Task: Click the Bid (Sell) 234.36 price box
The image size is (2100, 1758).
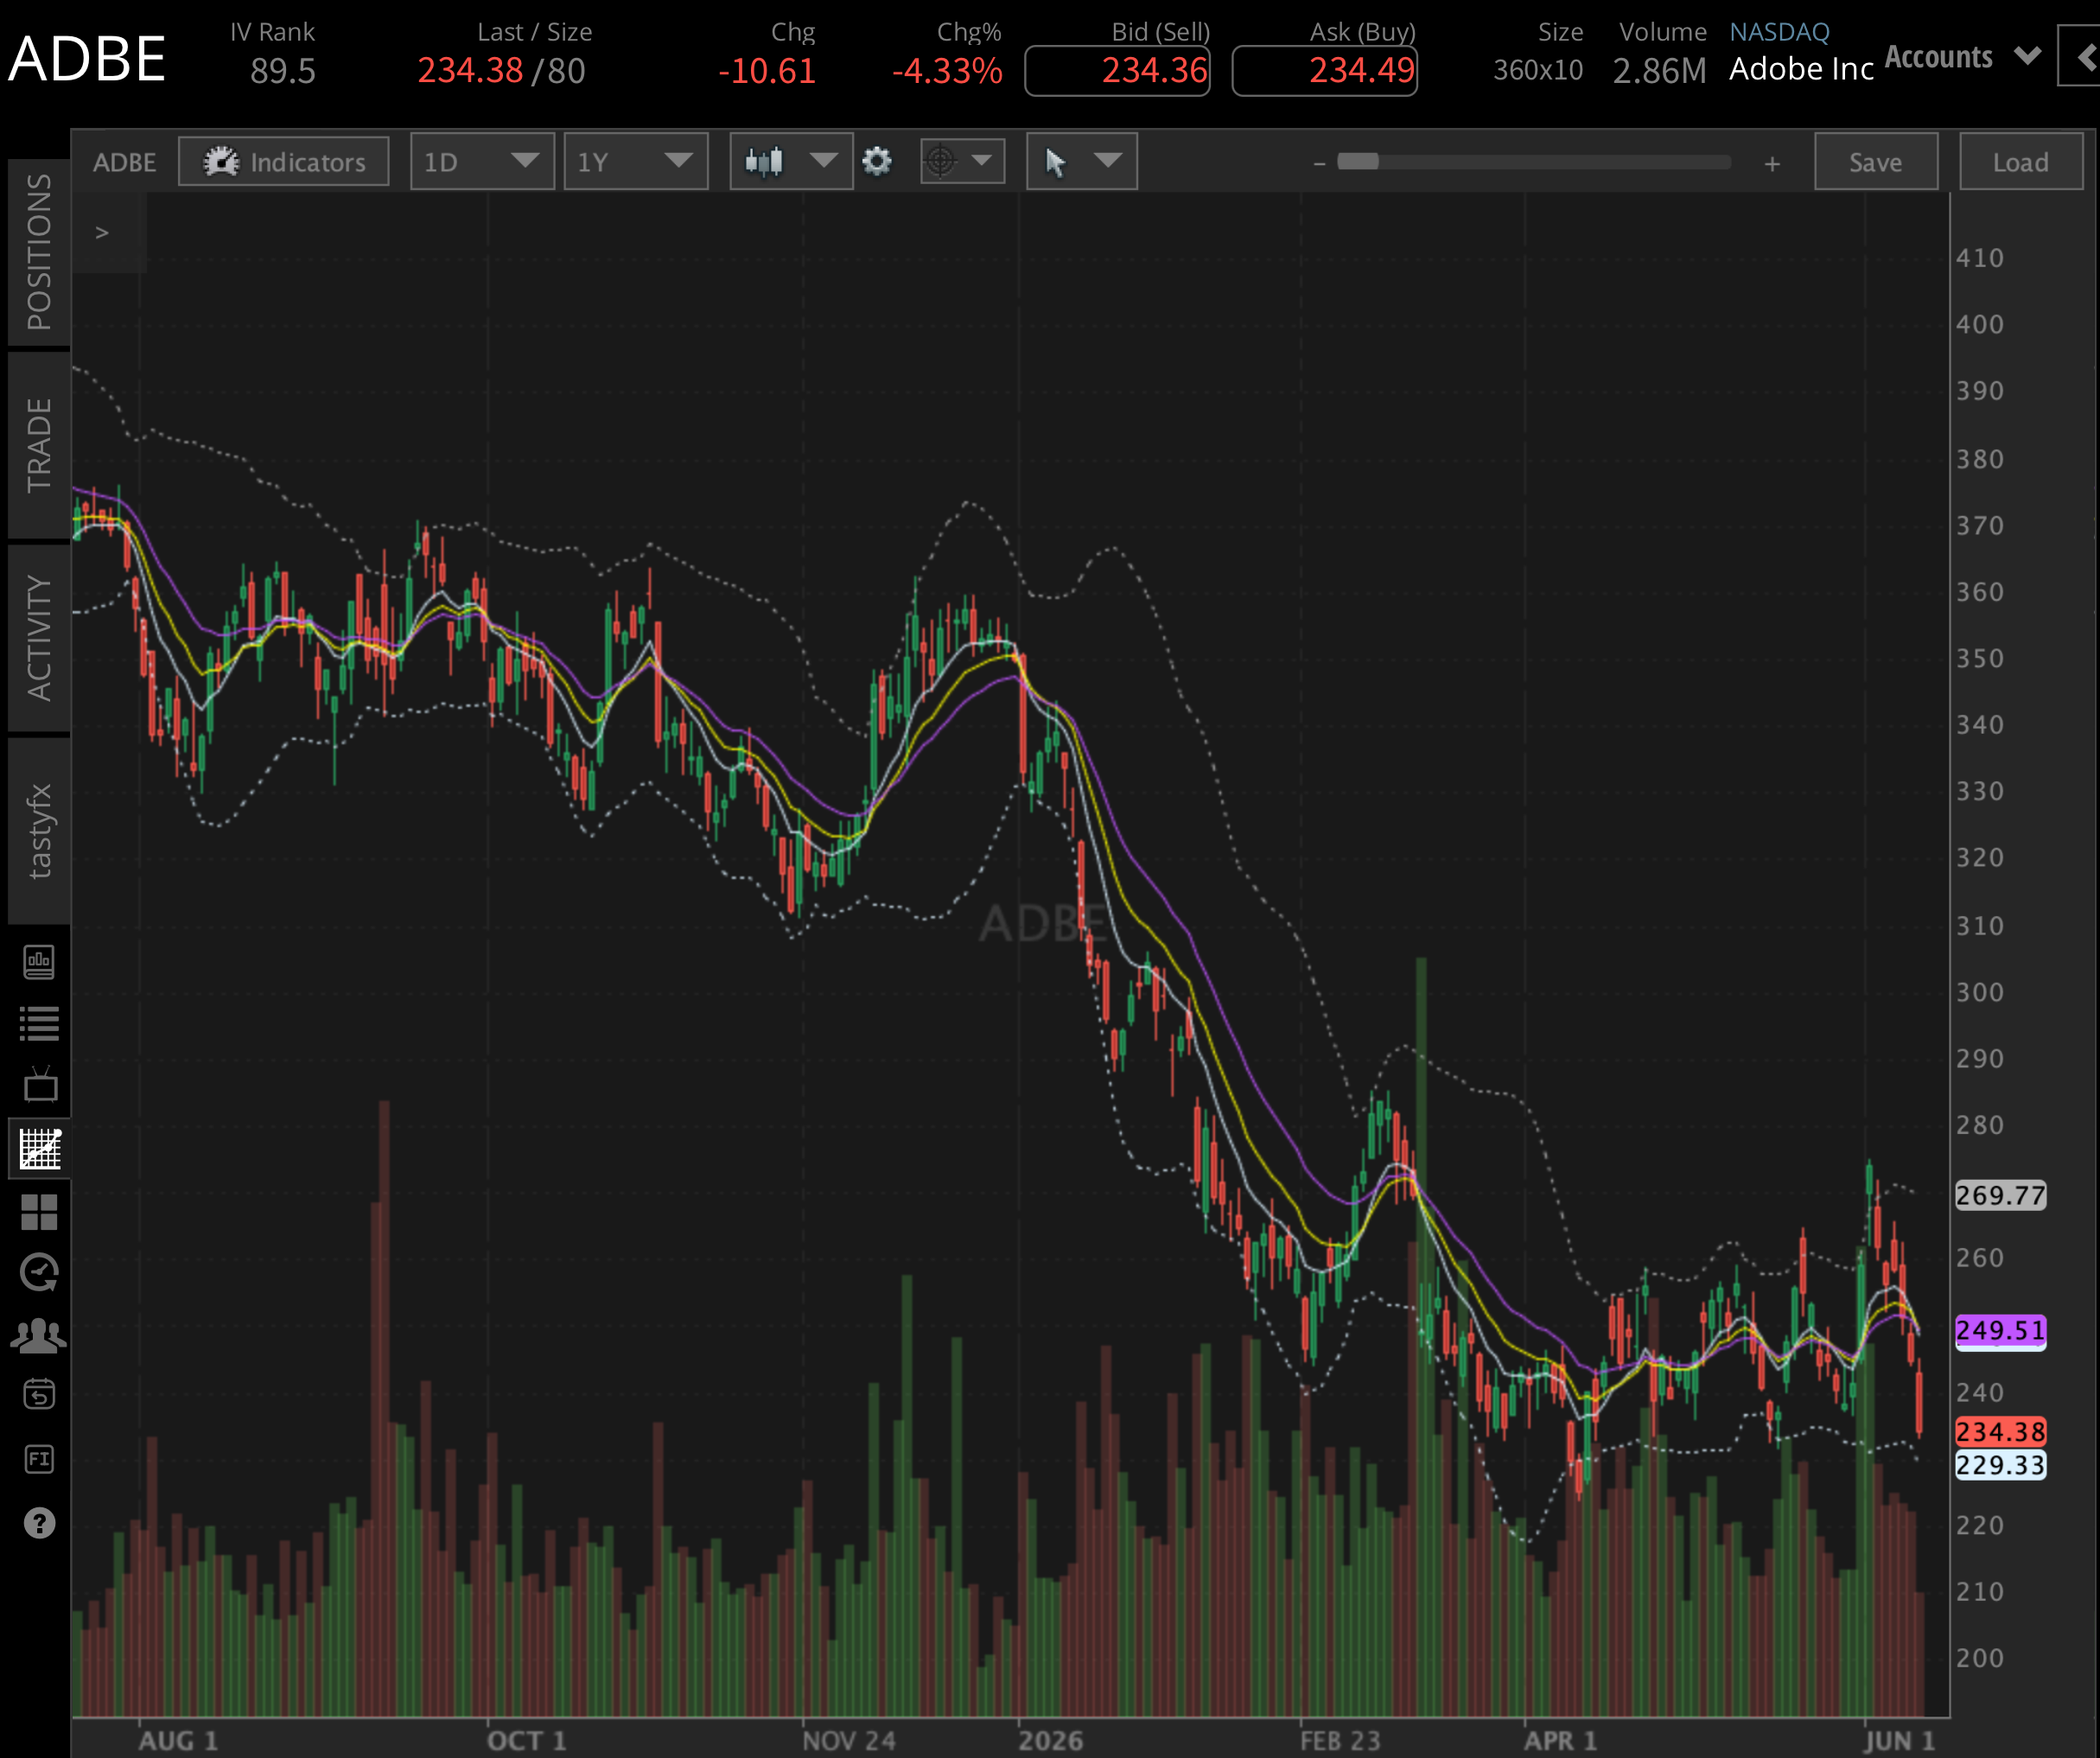Action: click(x=1117, y=71)
